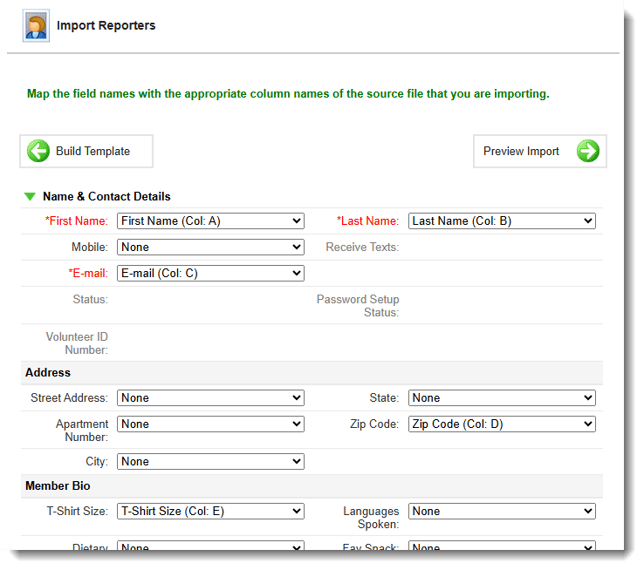Screen dimensions: 644x570
Task: Click the green forward arrow icon
Action: (588, 152)
